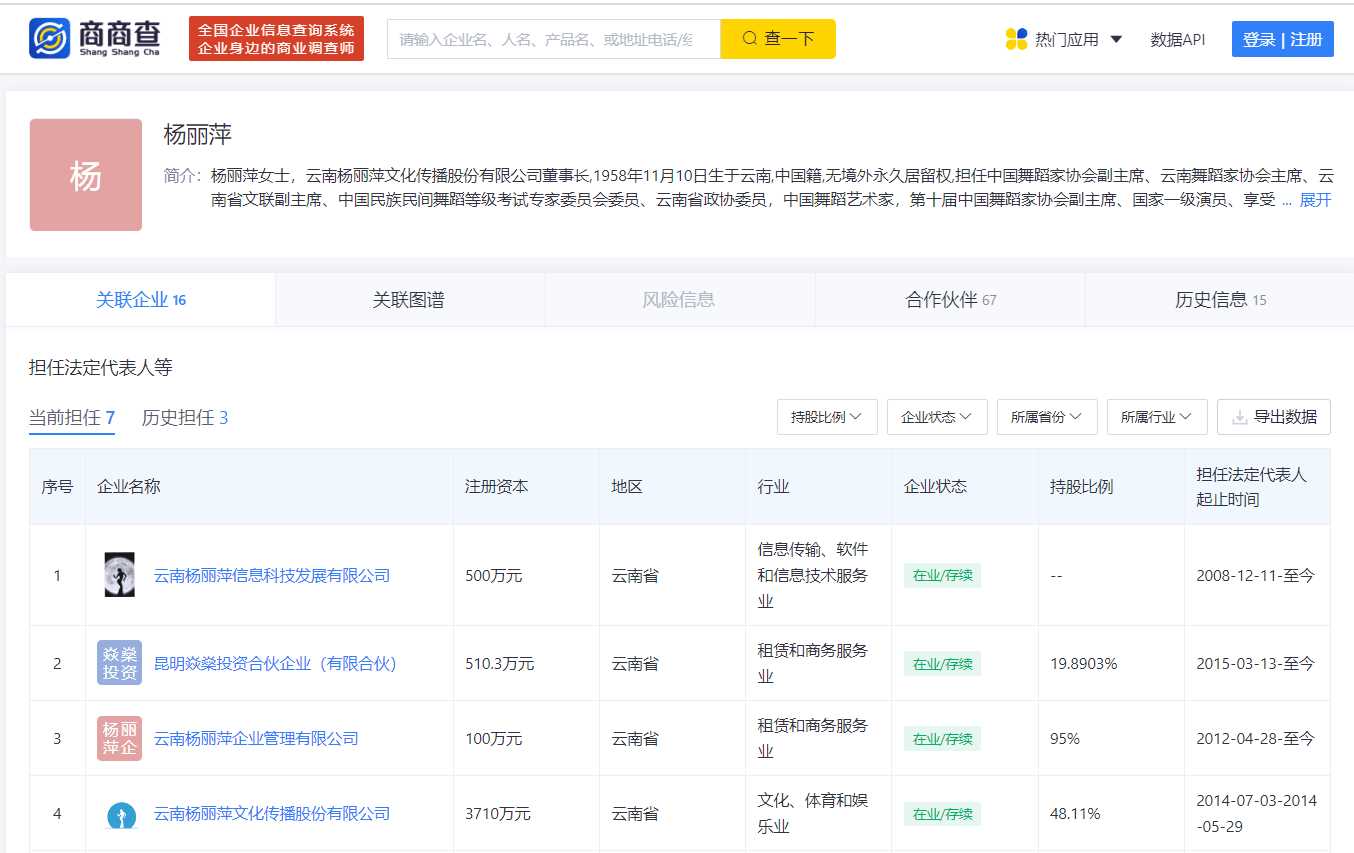Select the 历史担任 3 sub-tab
The width and height of the screenshot is (1354, 853).
point(185,418)
